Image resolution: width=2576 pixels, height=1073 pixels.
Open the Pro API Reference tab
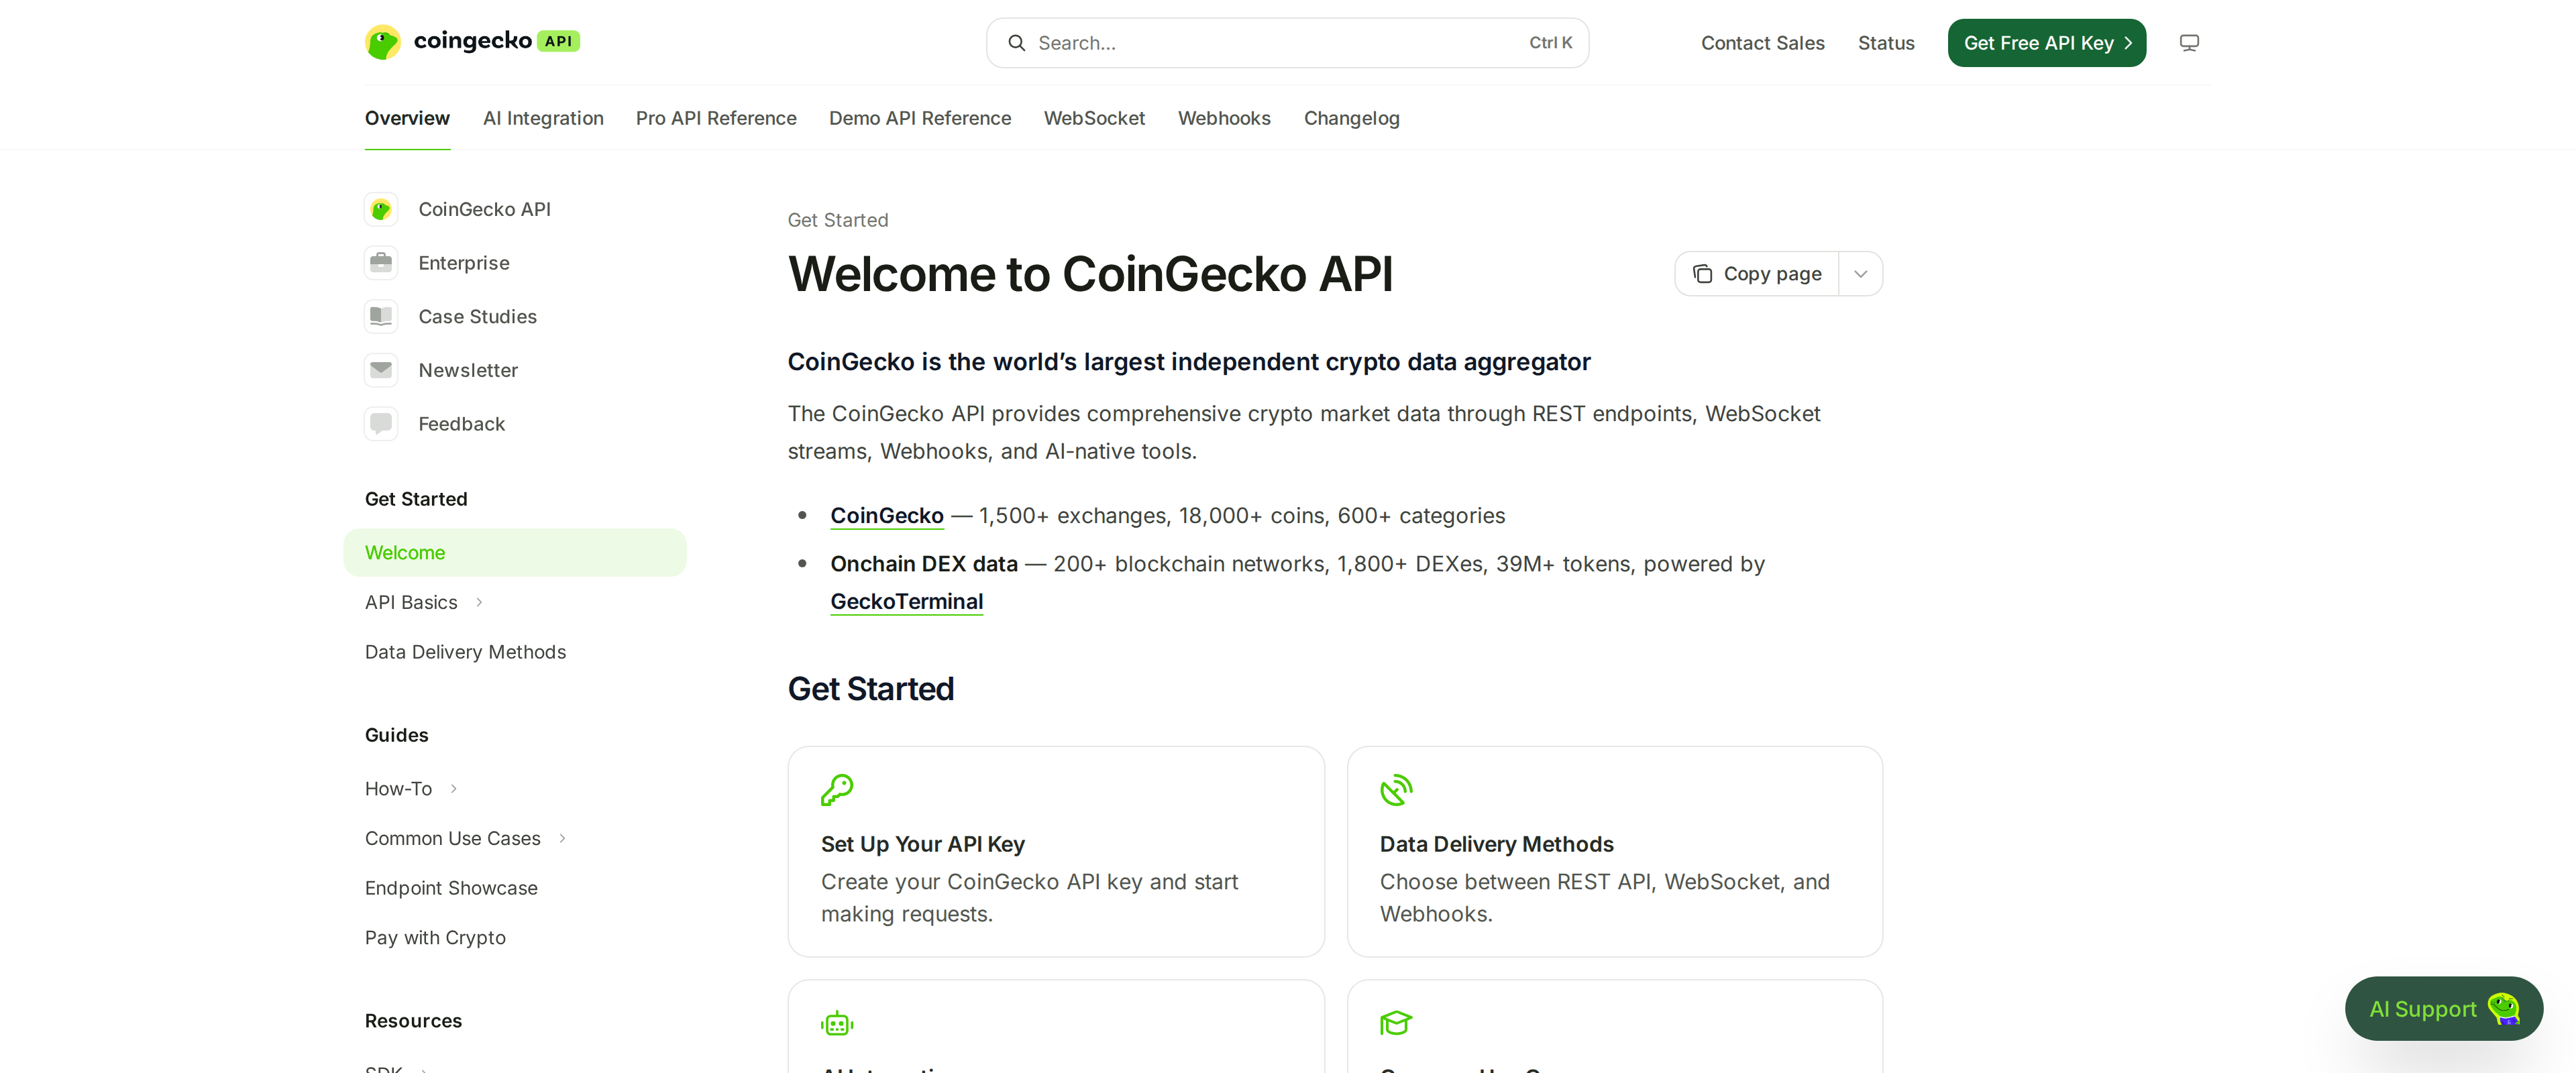716,118
